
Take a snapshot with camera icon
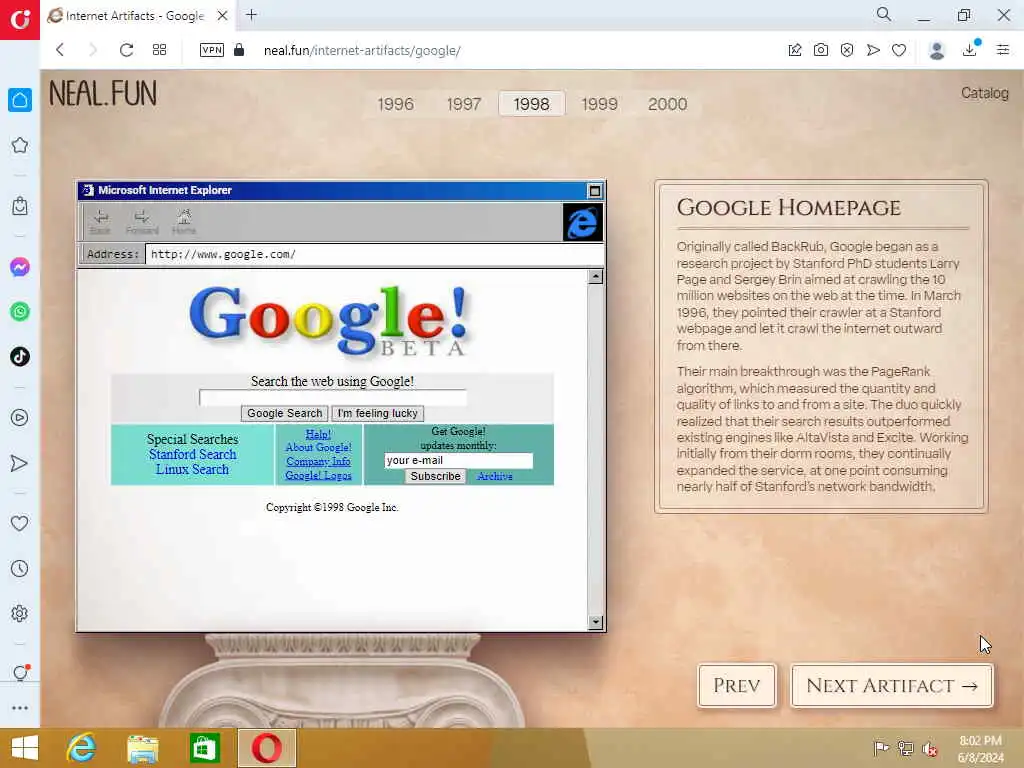(x=821, y=50)
